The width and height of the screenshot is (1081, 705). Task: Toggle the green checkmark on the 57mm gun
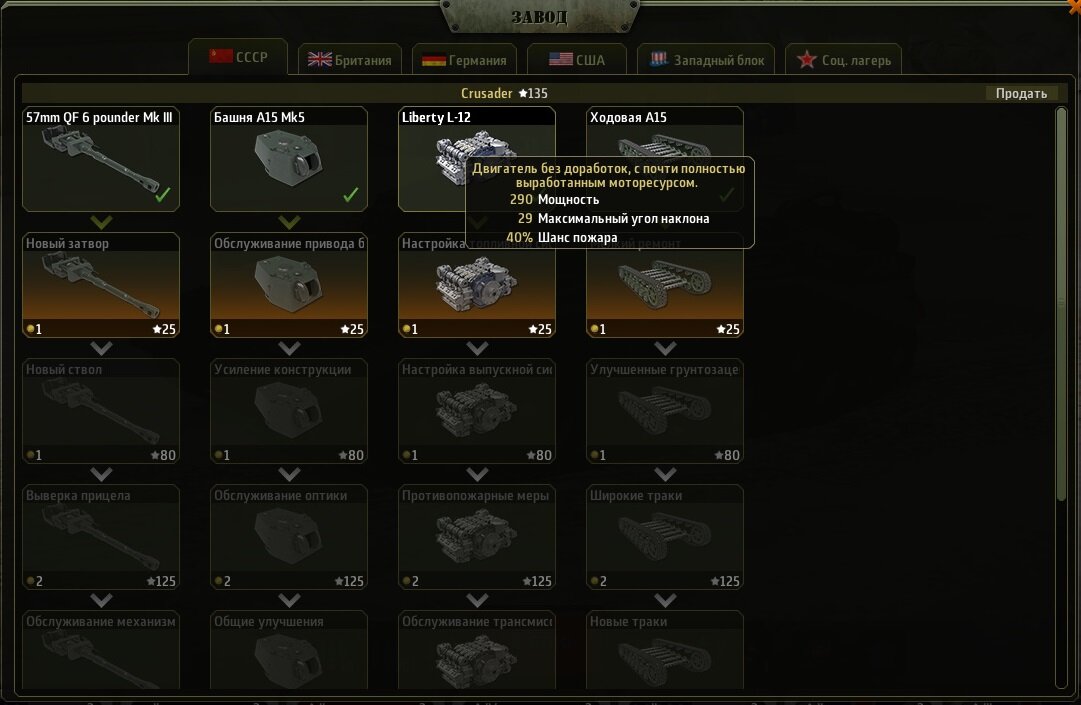[x=163, y=194]
